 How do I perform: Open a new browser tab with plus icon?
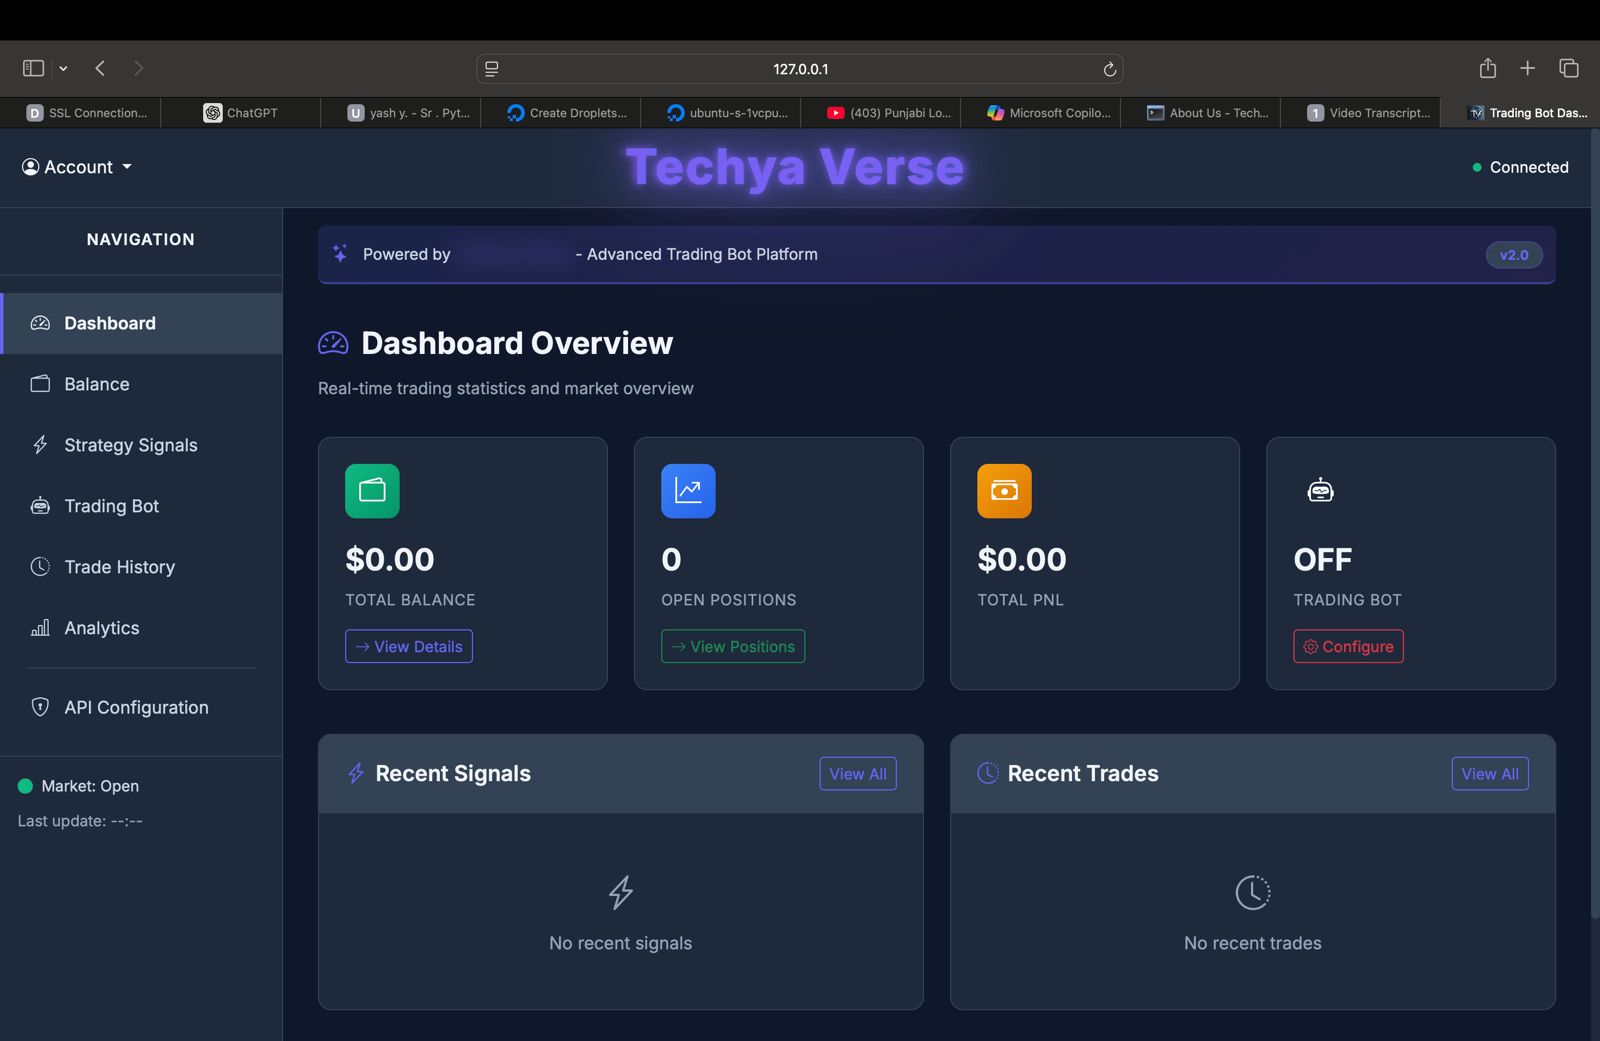[x=1527, y=68]
